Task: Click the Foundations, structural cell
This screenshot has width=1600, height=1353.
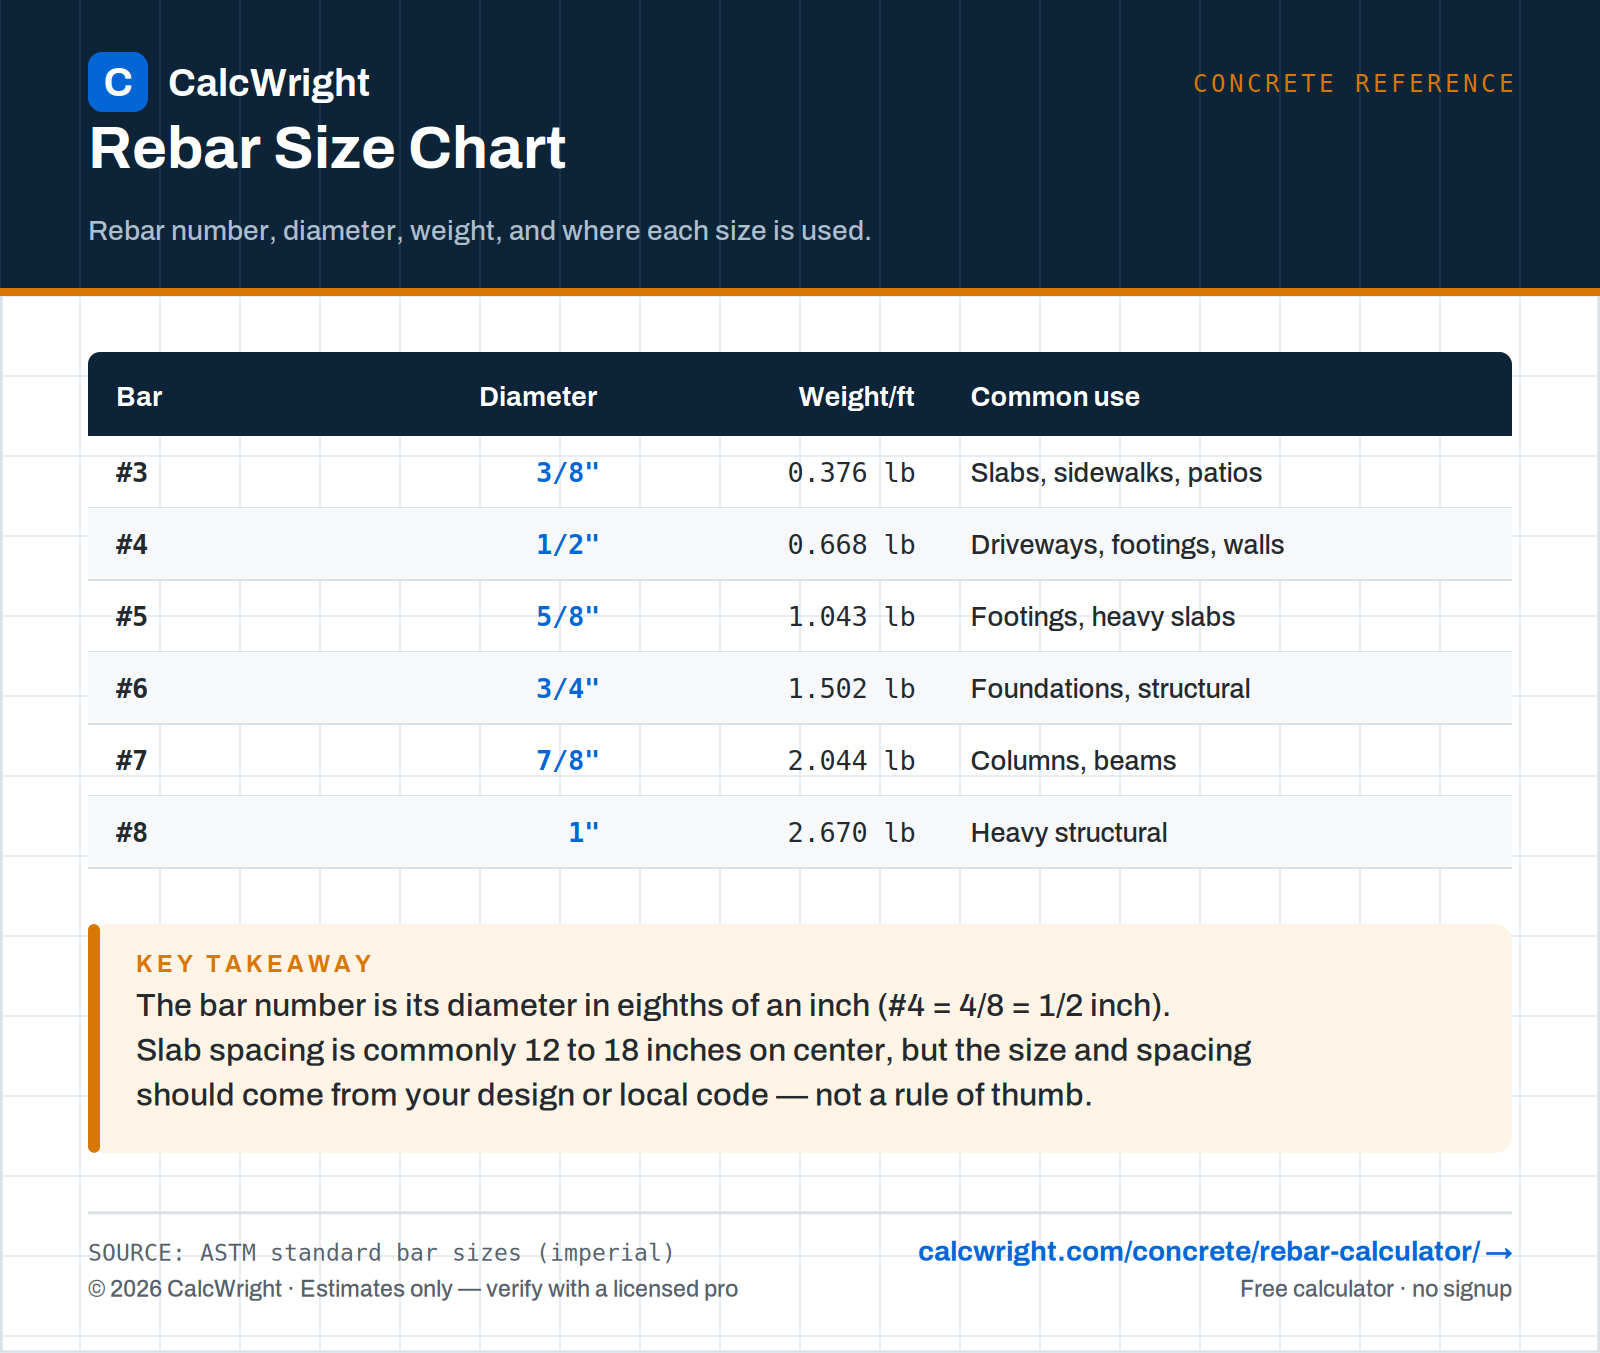Action: (x=1110, y=688)
